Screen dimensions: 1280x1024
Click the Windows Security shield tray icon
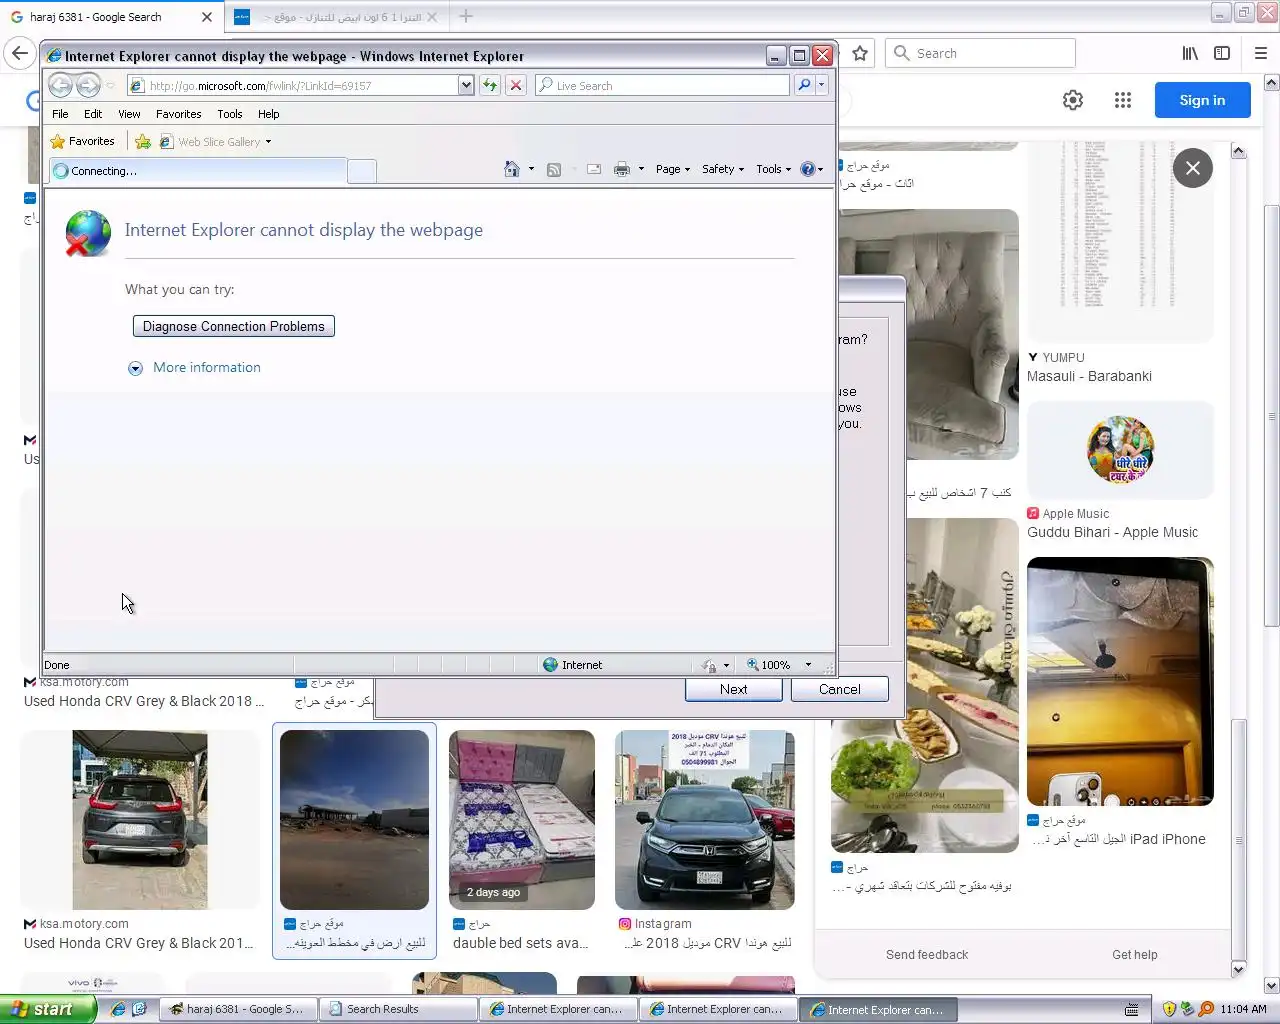[x=1169, y=1009]
